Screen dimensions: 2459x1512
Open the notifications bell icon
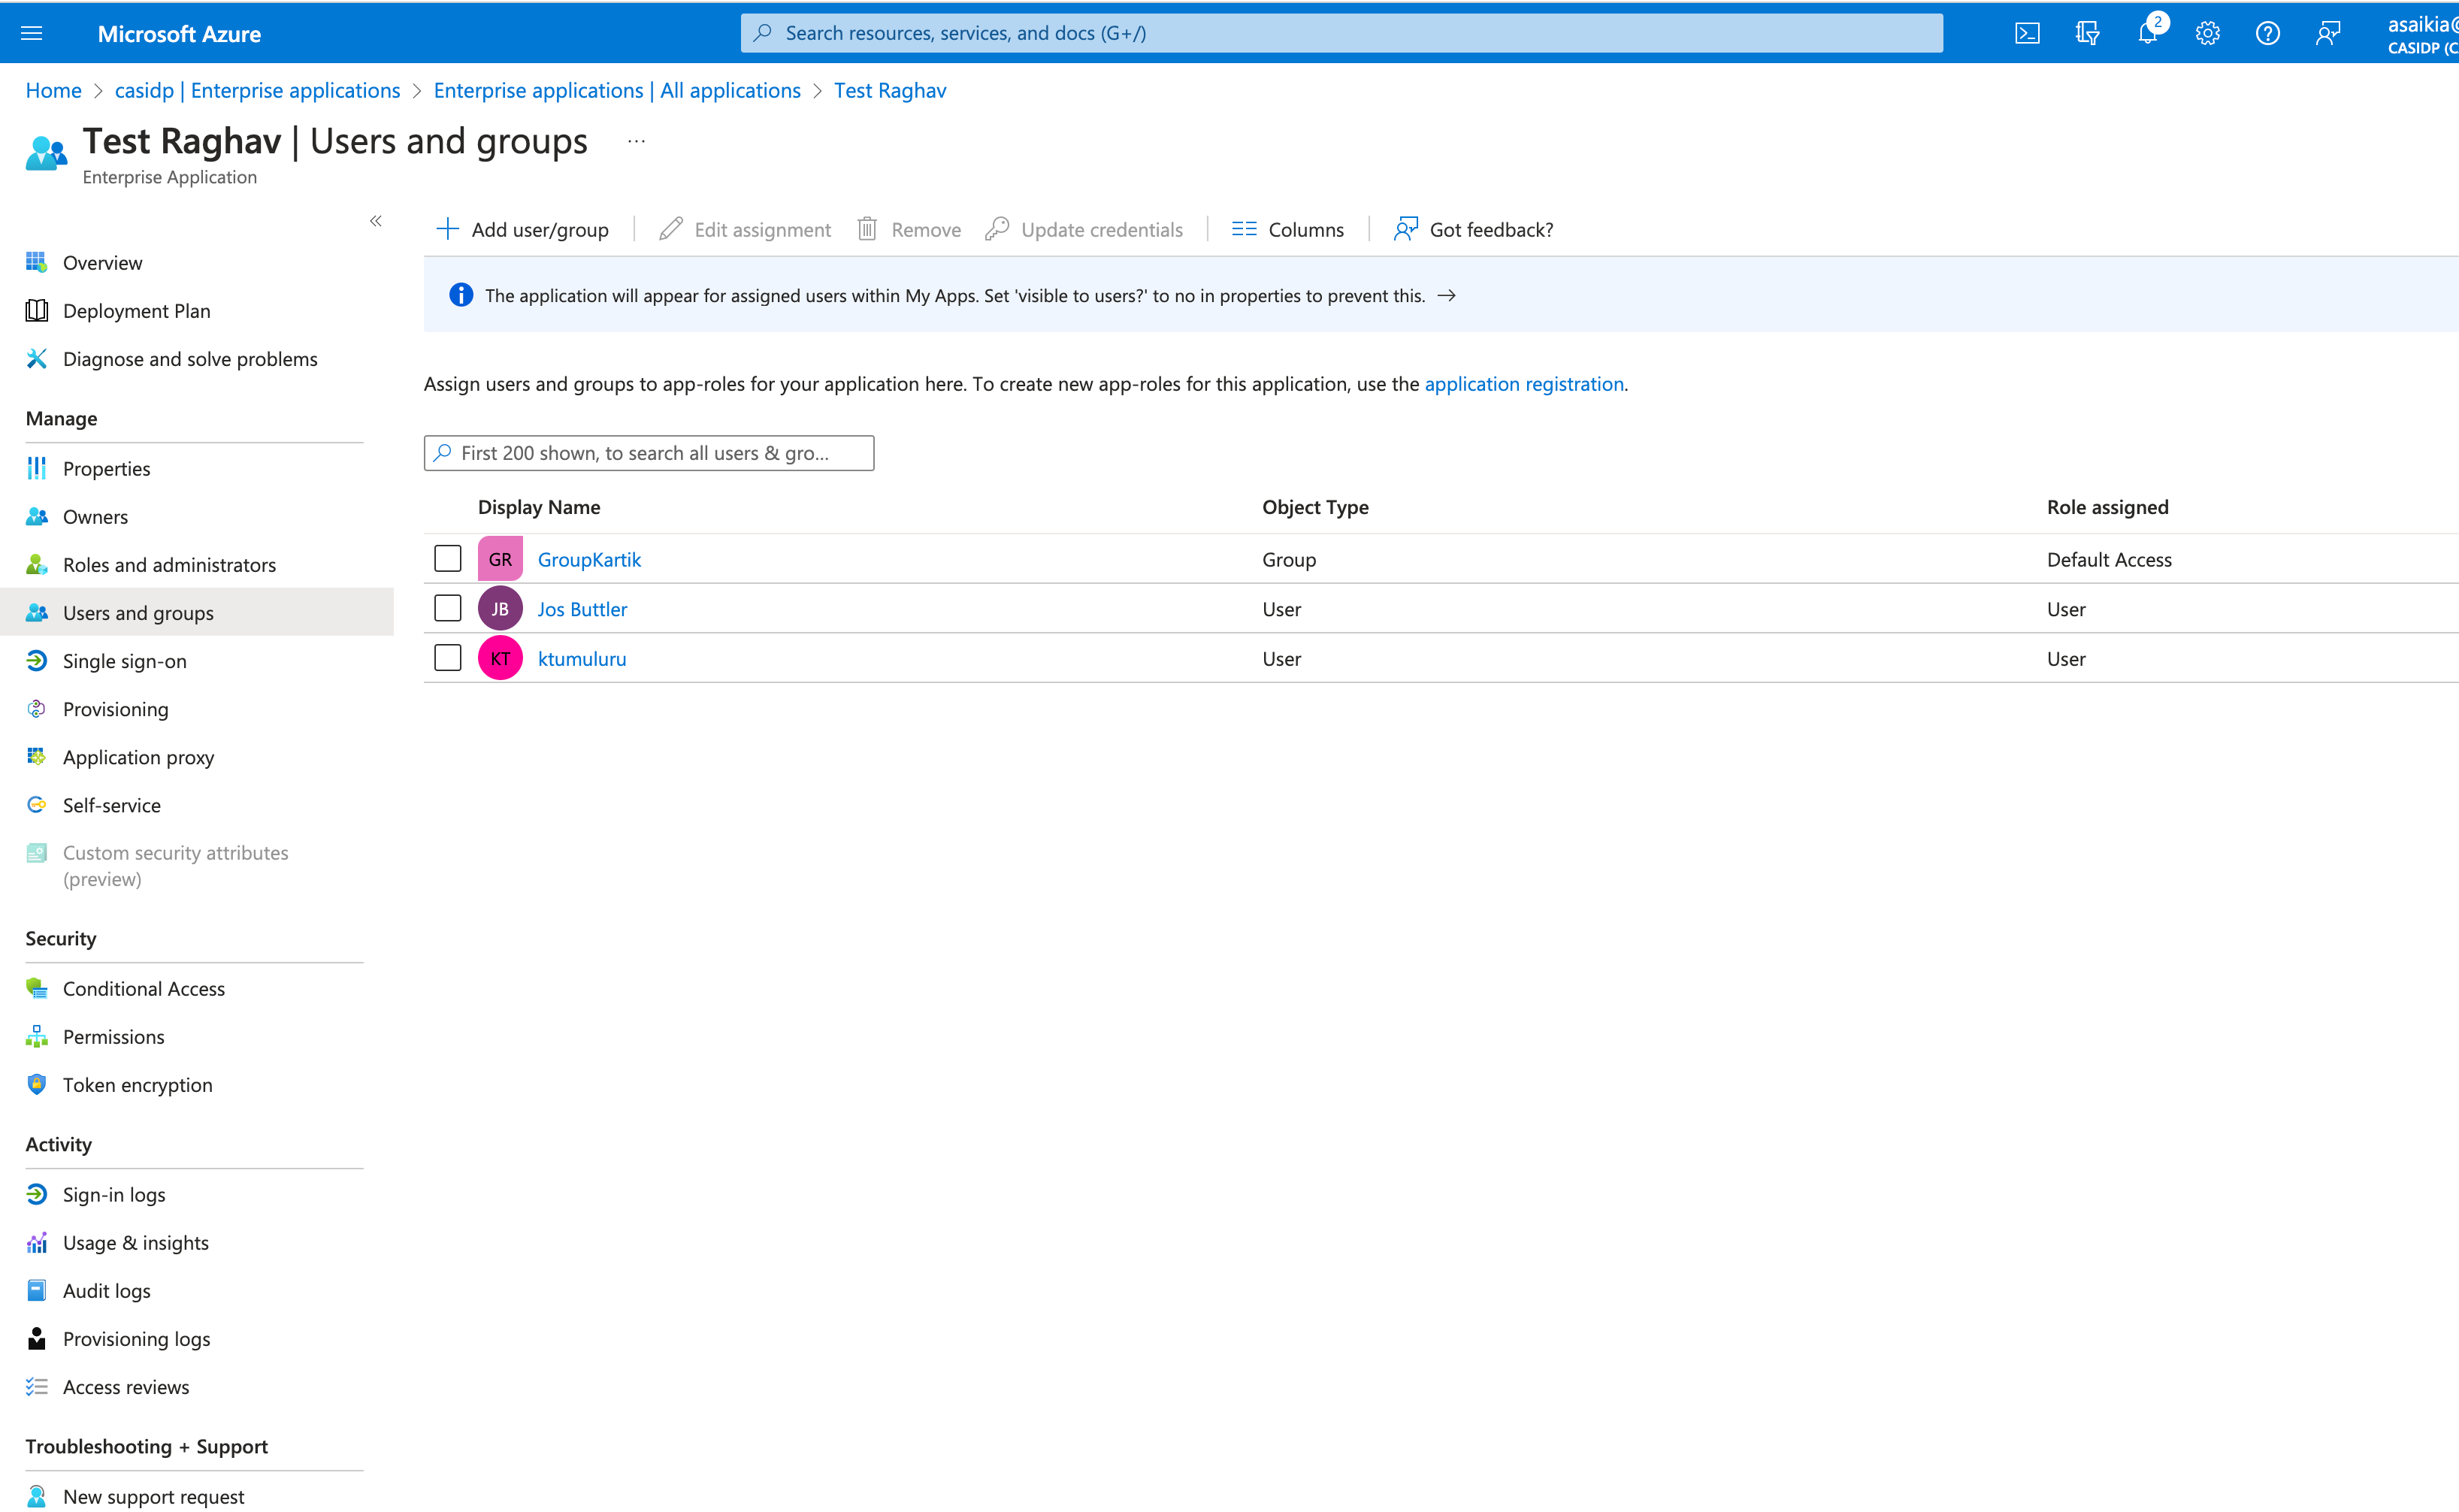(x=2146, y=33)
